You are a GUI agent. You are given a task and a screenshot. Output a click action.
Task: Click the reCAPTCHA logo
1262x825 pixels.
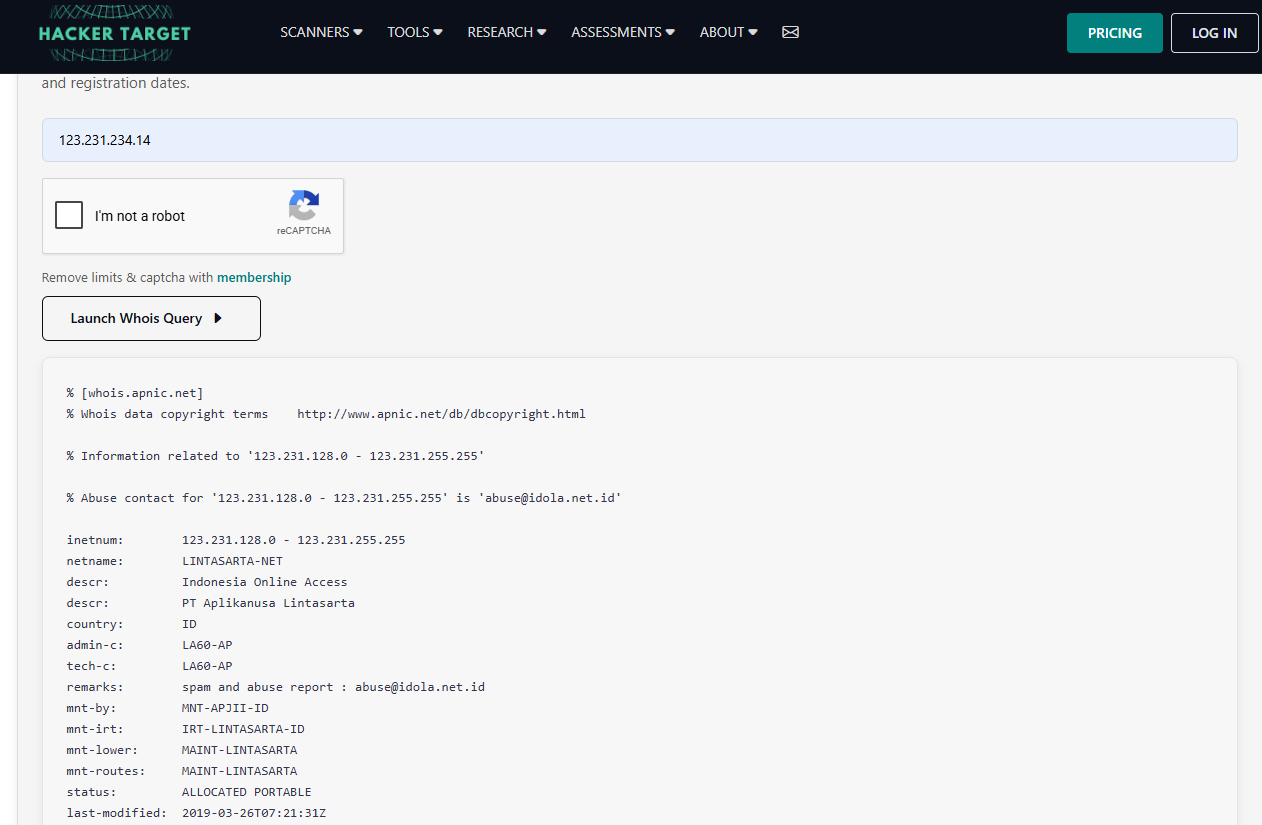coord(304,206)
